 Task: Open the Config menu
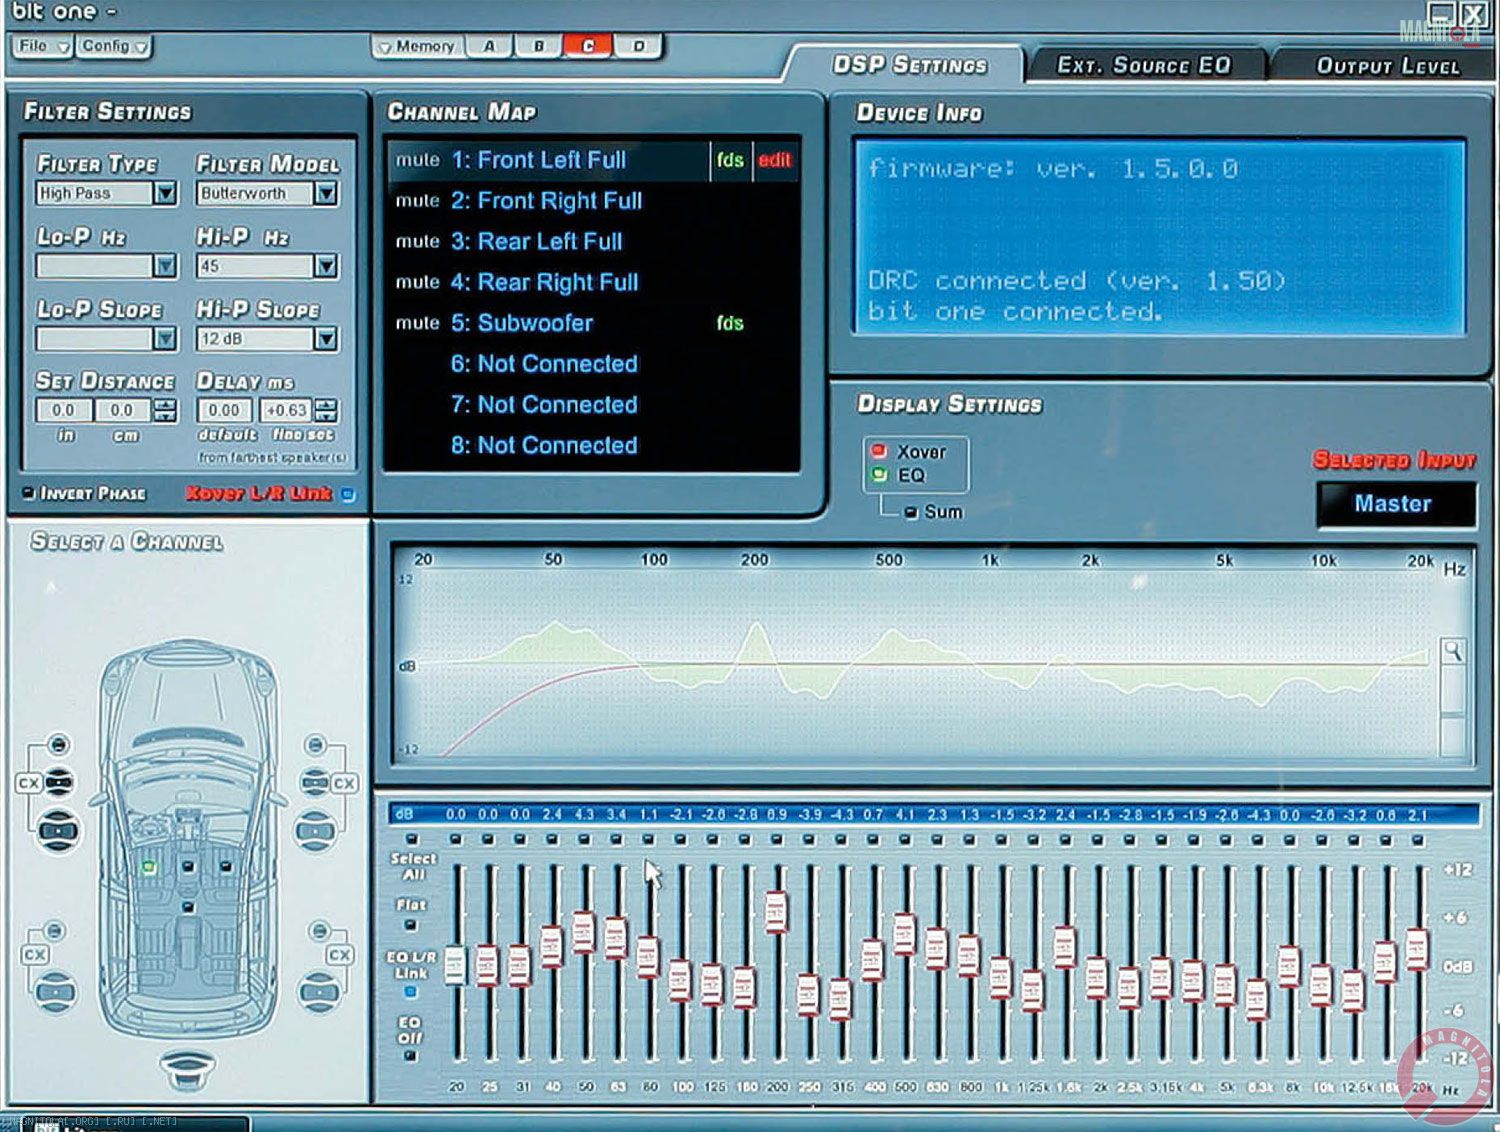pos(114,46)
